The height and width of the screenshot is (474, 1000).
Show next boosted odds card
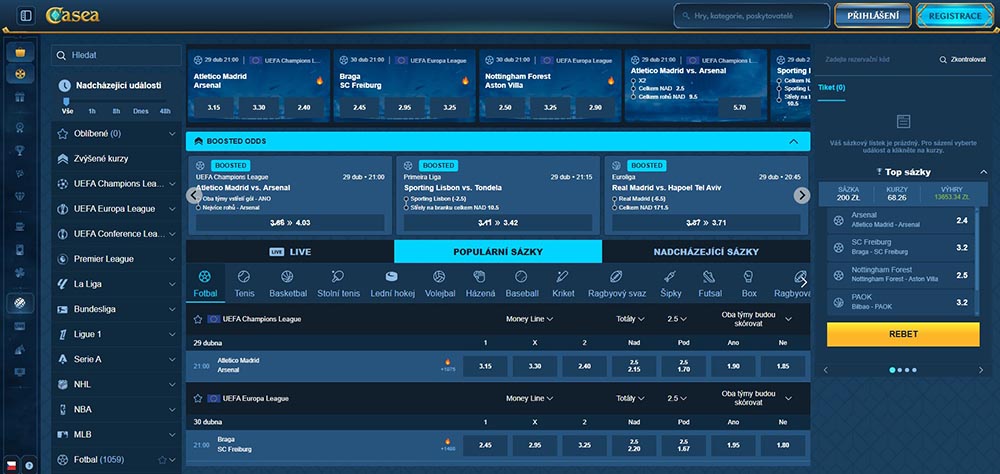coord(802,195)
